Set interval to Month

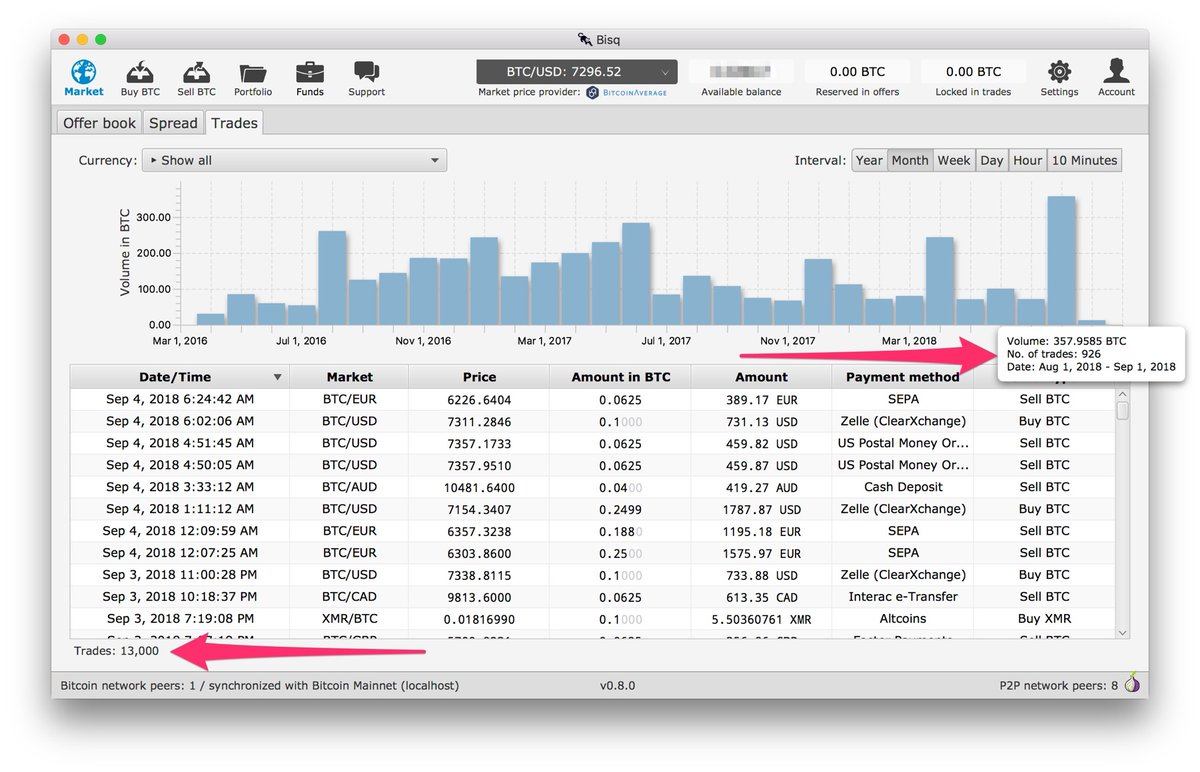tap(910, 160)
